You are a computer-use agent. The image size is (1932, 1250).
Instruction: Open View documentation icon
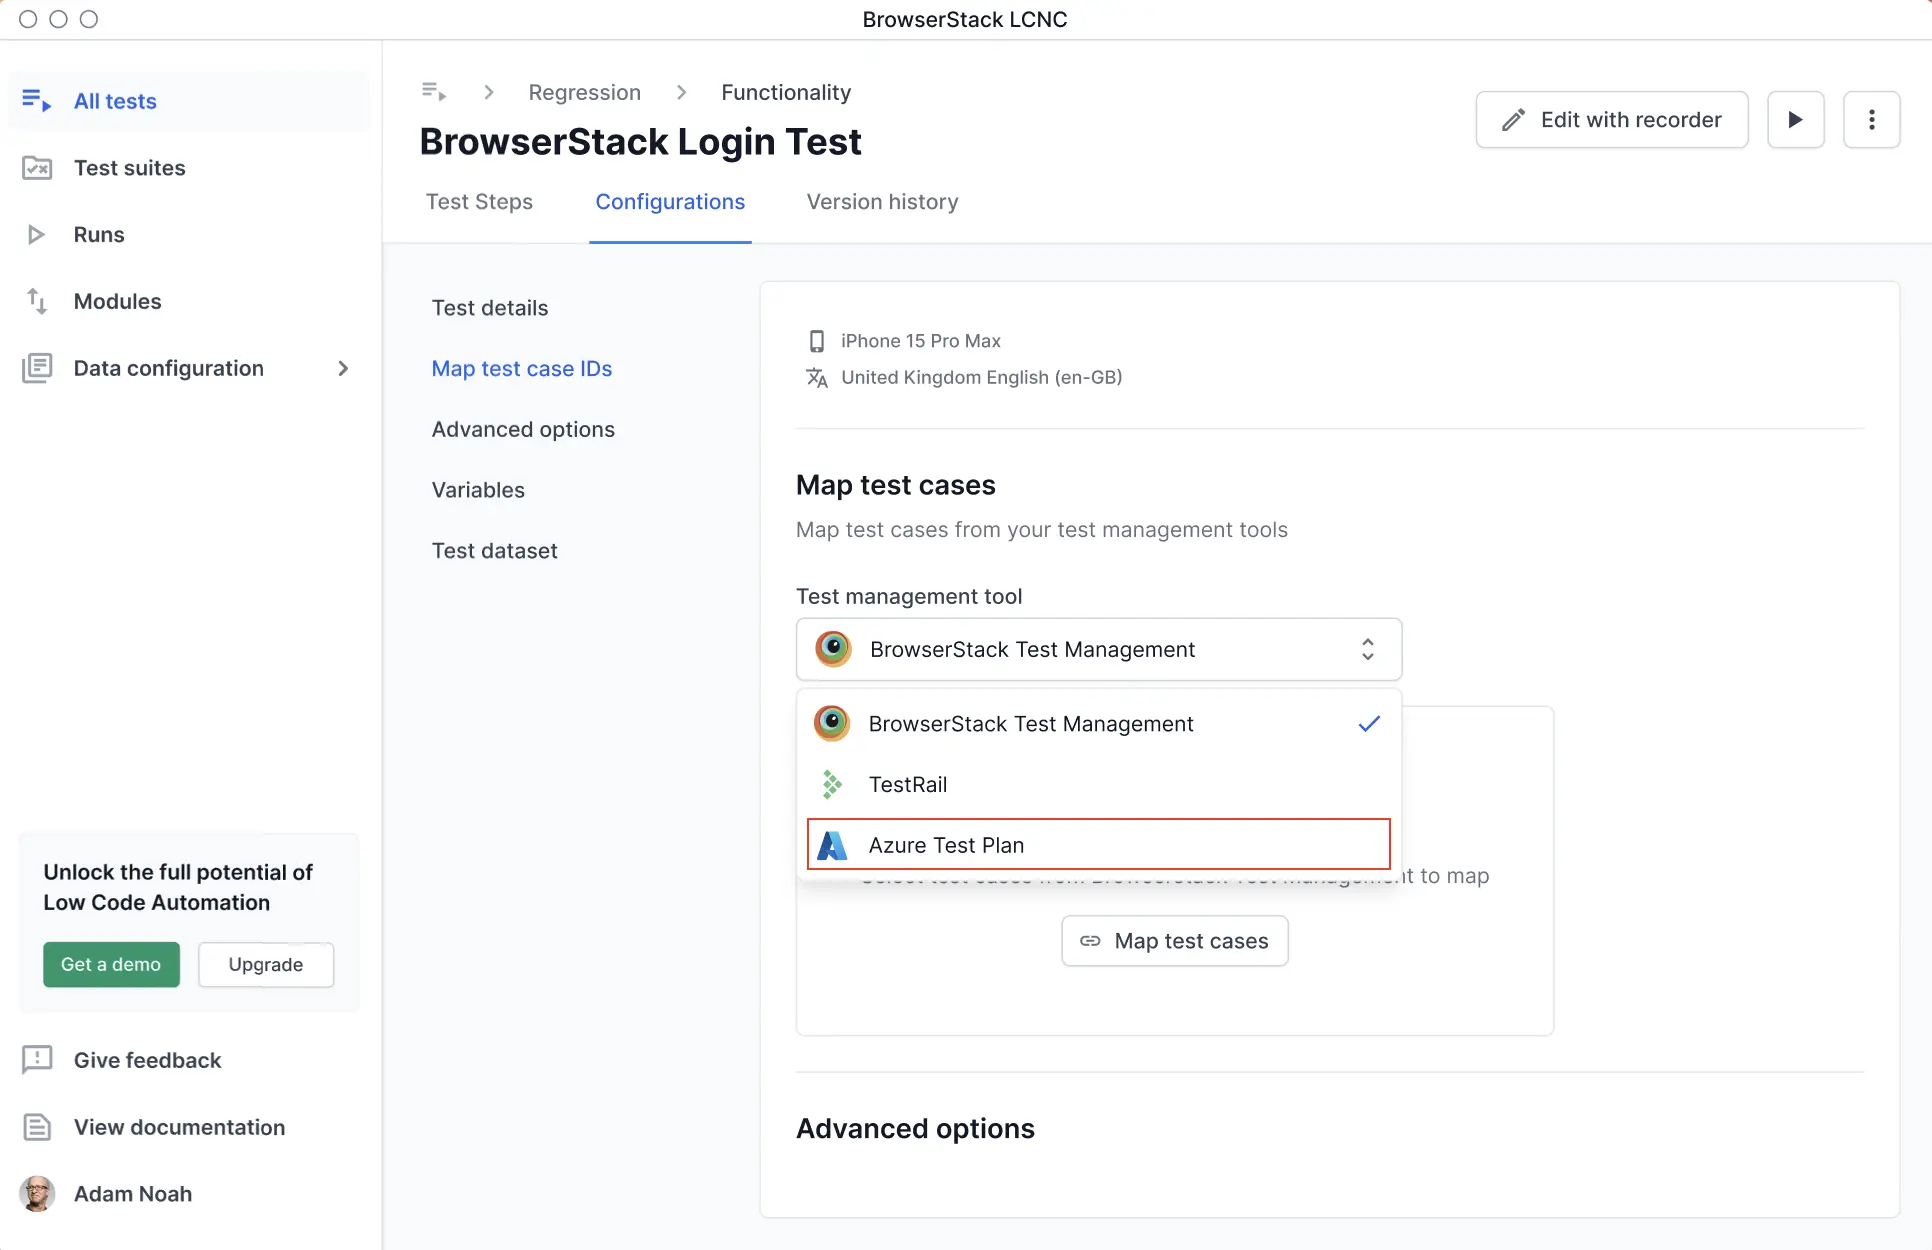[38, 1126]
